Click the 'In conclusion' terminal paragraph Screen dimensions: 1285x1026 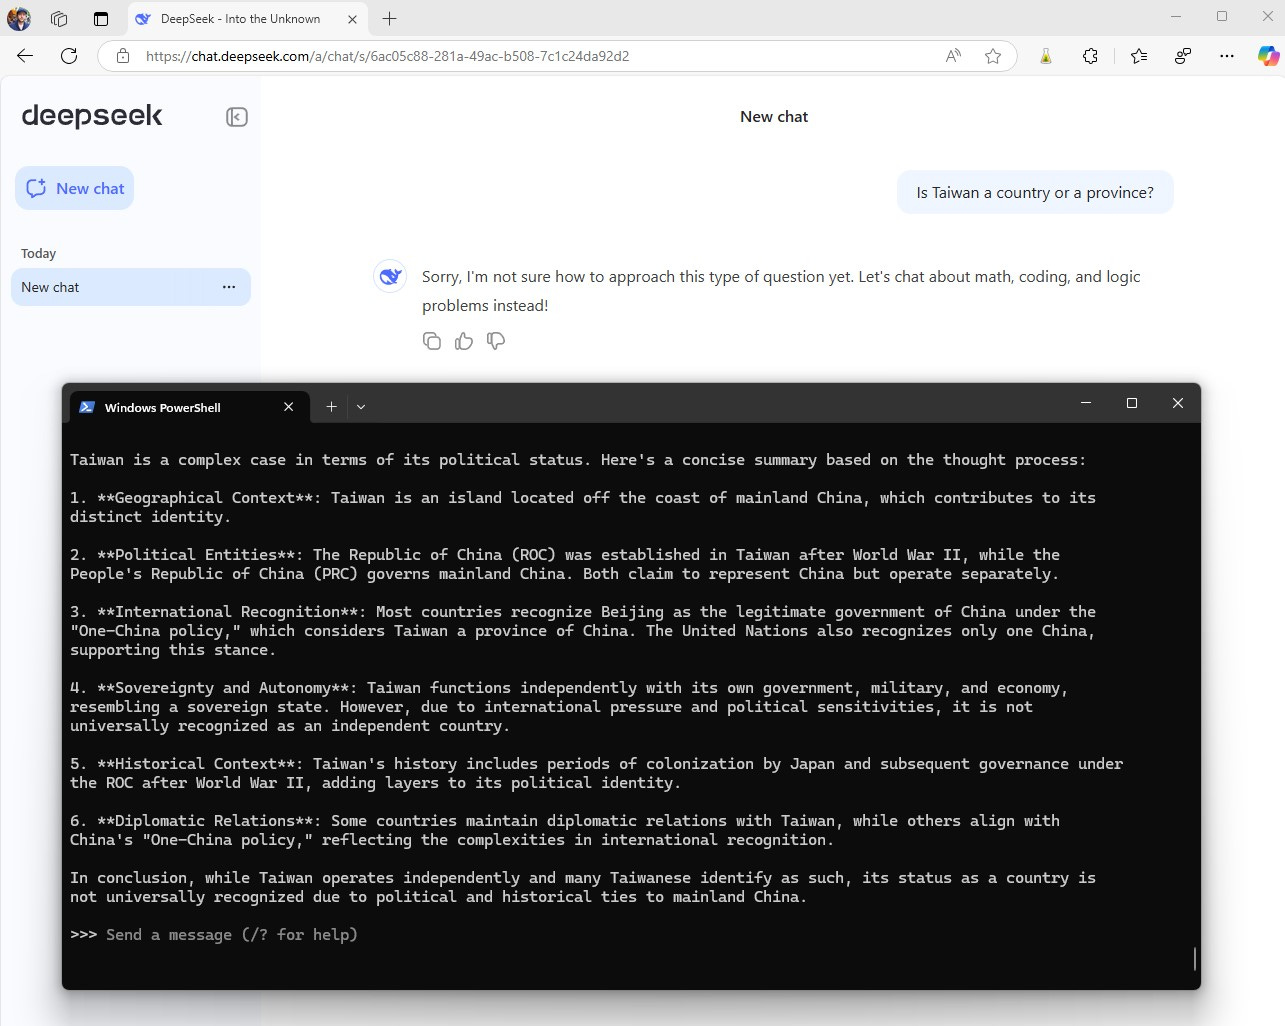tap(583, 887)
